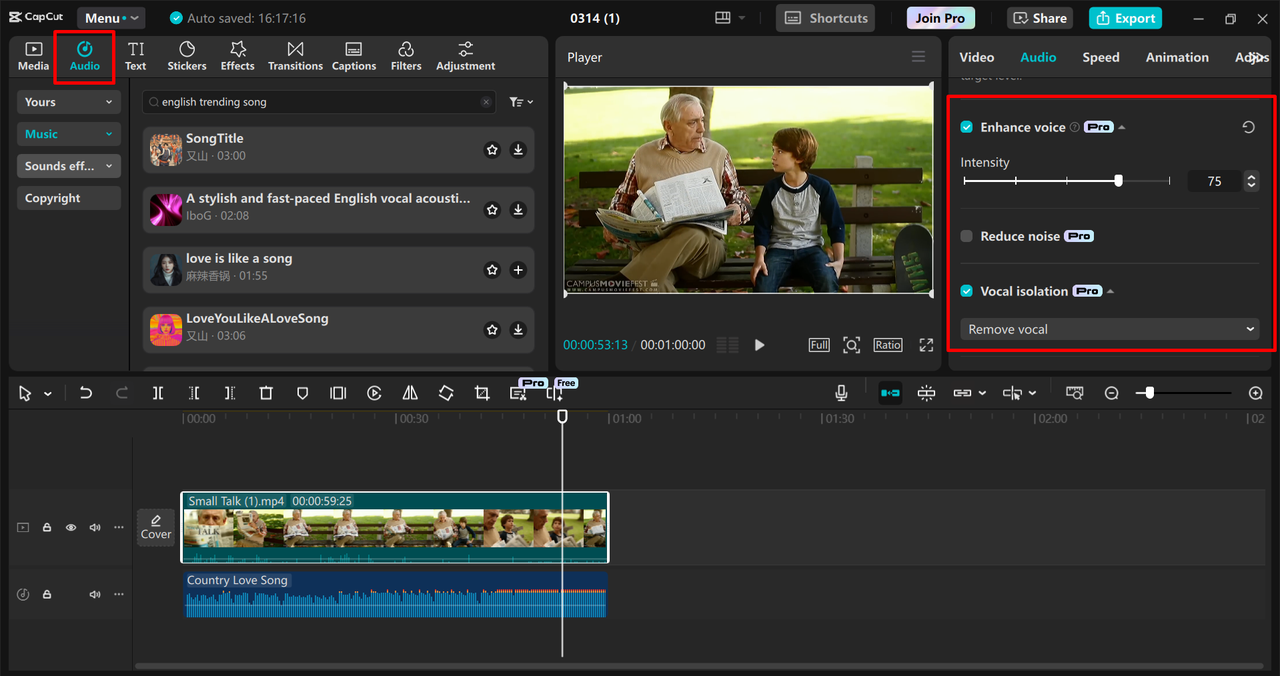Screen dimensions: 1280x676
Task: Click the Split clip icon
Action: (157, 393)
